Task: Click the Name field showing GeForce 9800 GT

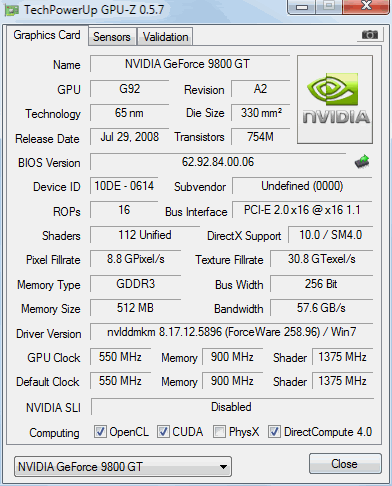Action: click(x=190, y=64)
